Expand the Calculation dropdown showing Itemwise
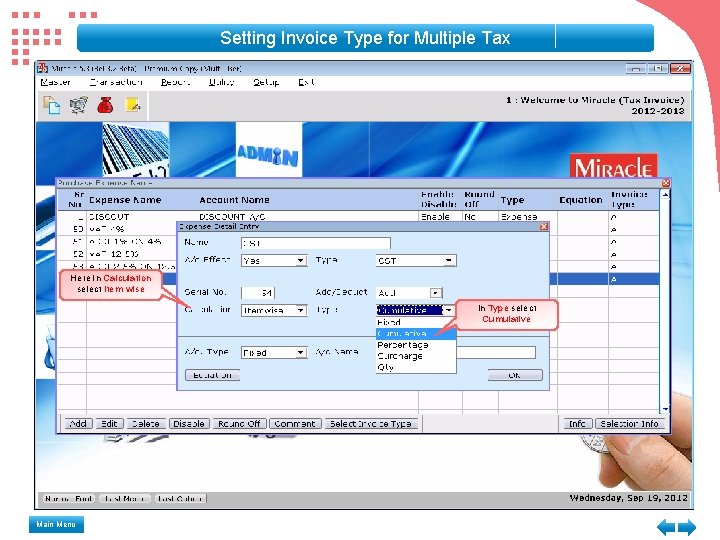 300,310
